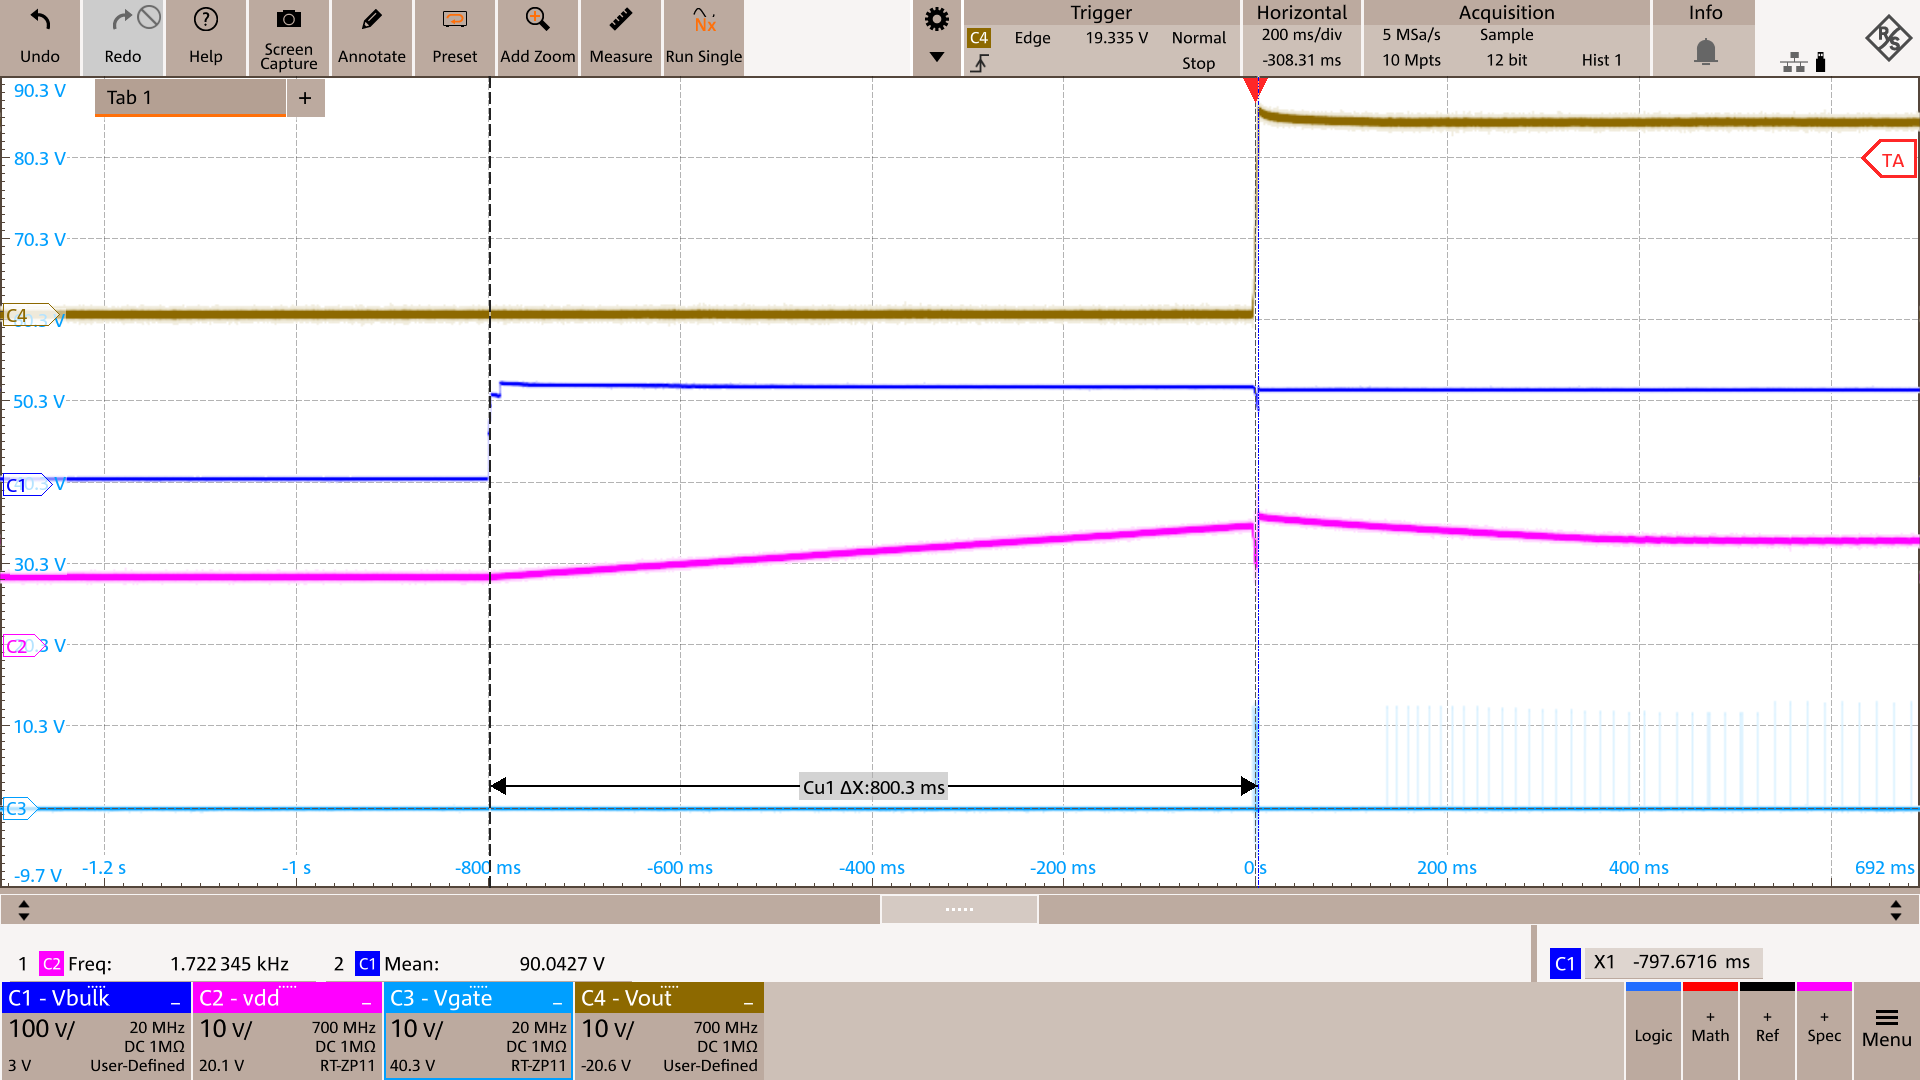Open the Measure tool
The width and height of the screenshot is (1920, 1080).
[620, 38]
